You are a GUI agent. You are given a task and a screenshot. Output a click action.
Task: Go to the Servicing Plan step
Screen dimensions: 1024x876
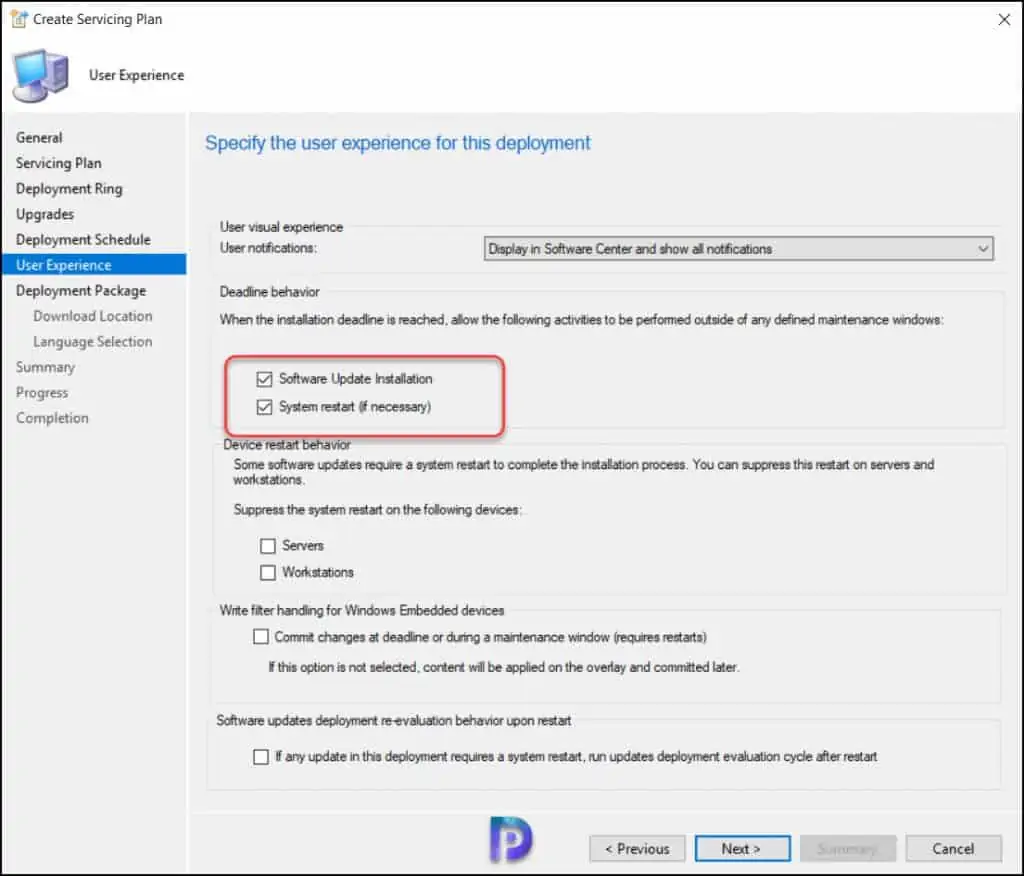59,163
